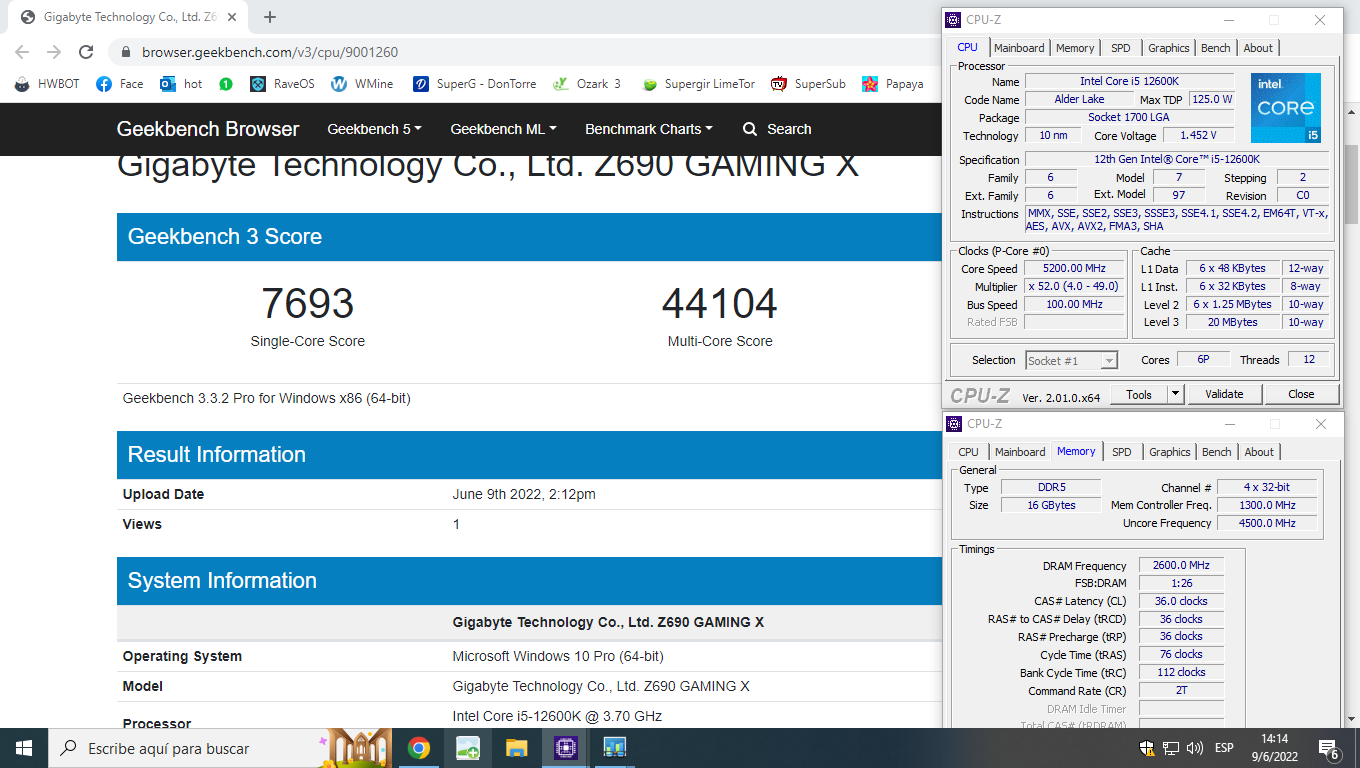This screenshot has width=1360, height=768.
Task: Expand the Benchmark Charts menu
Action: pos(649,129)
